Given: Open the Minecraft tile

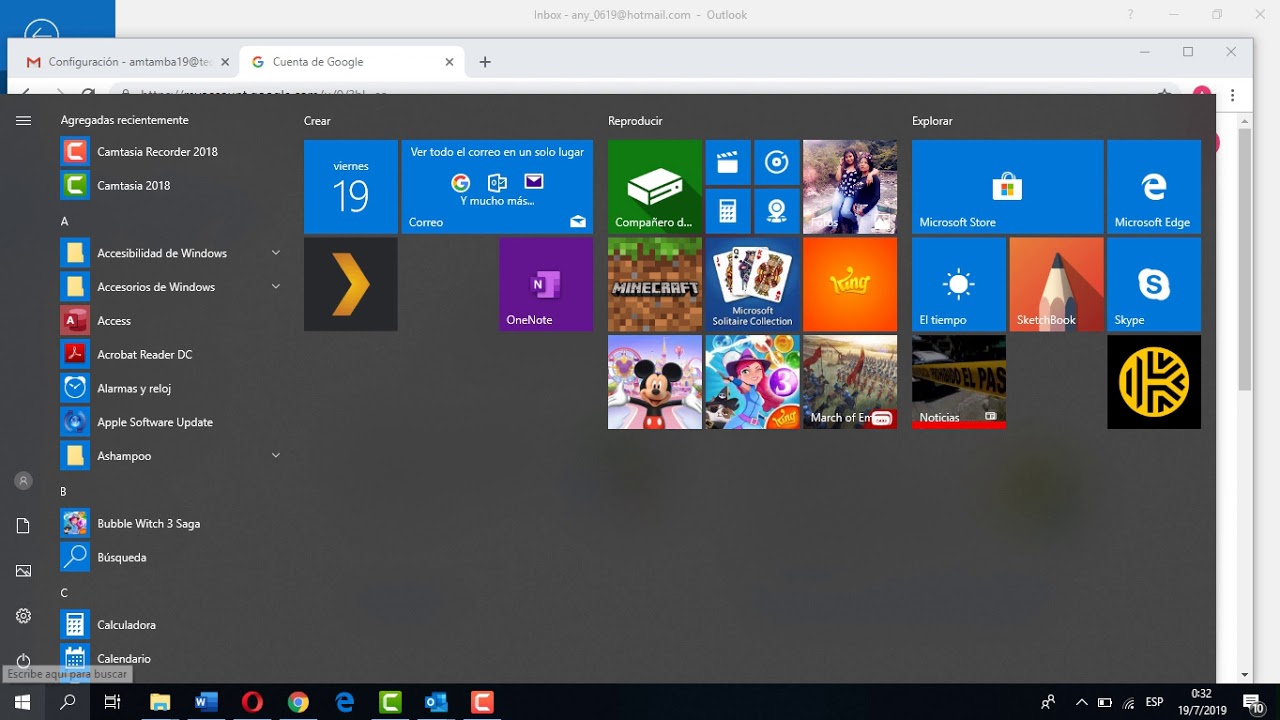Looking at the screenshot, I should [x=655, y=284].
